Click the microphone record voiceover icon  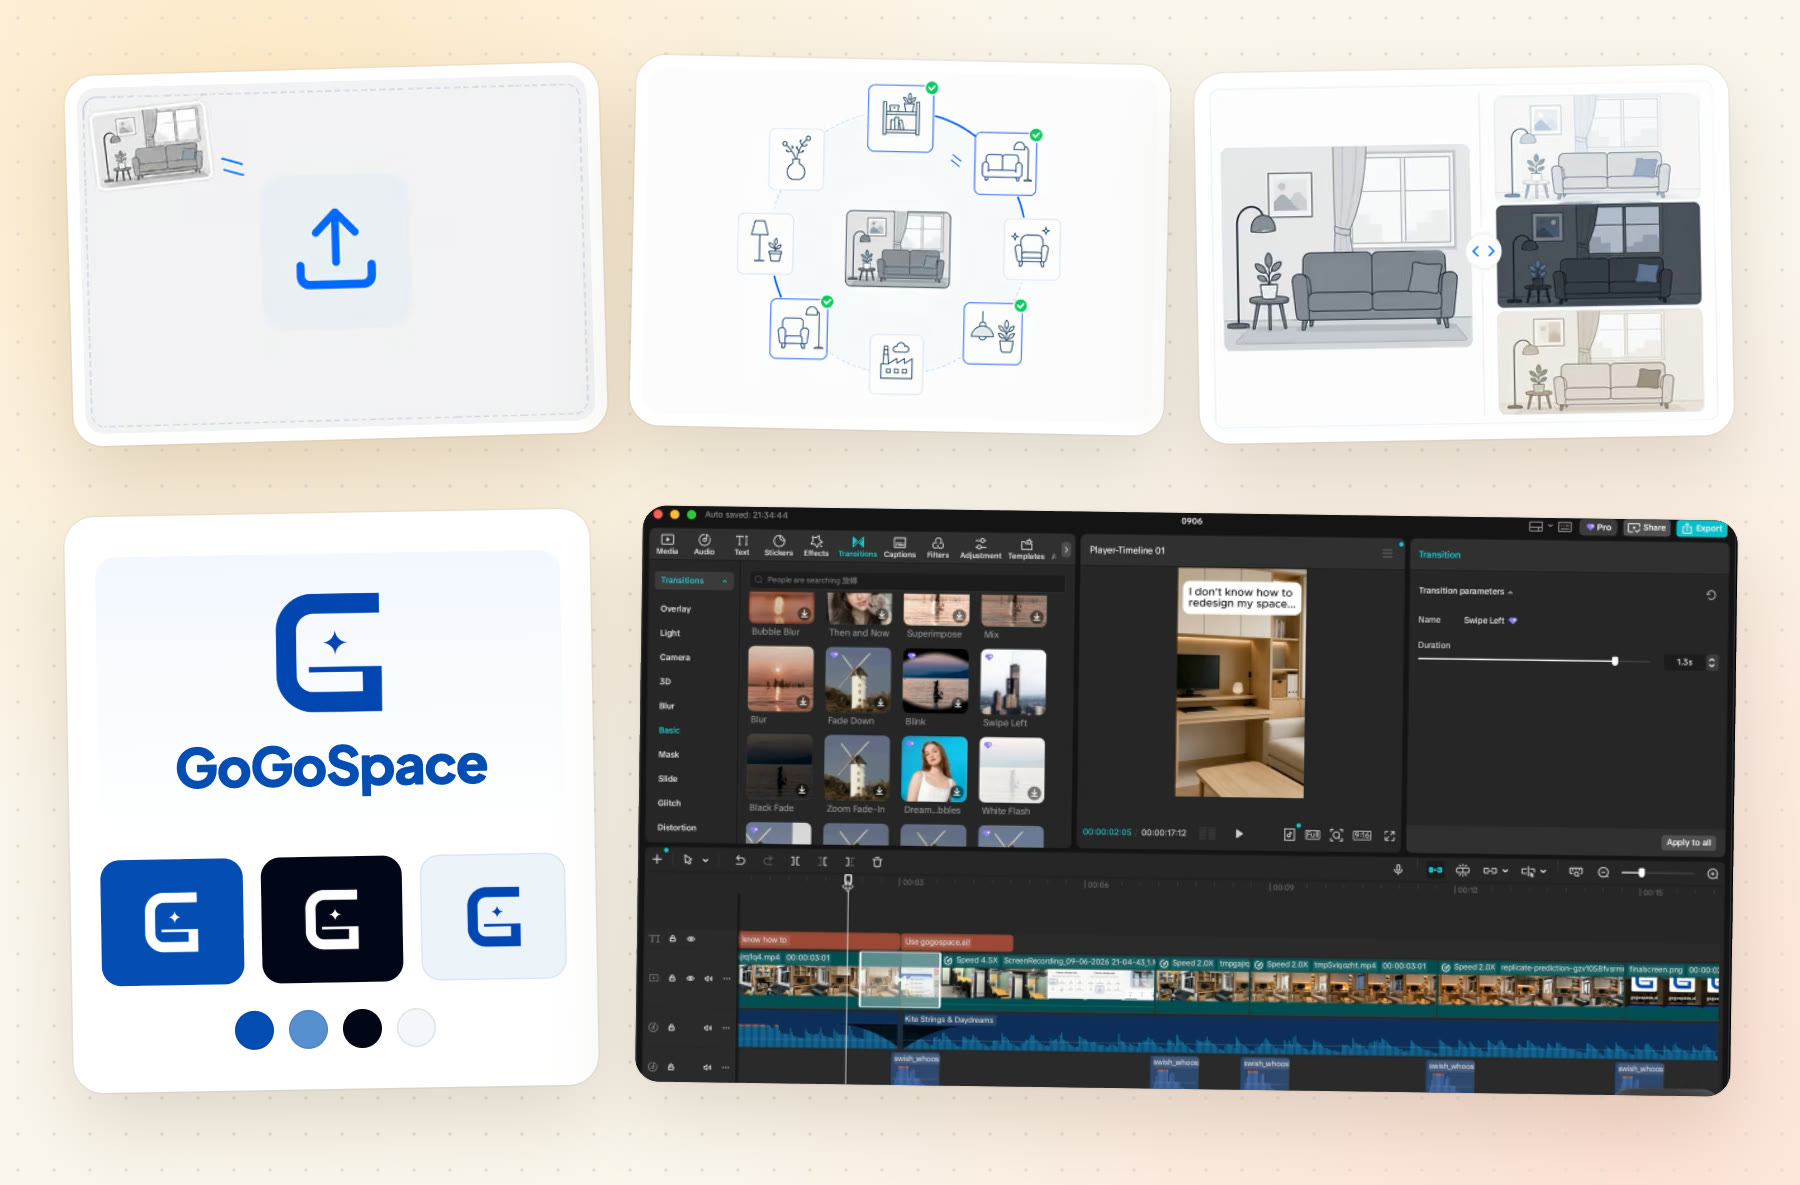(1398, 870)
